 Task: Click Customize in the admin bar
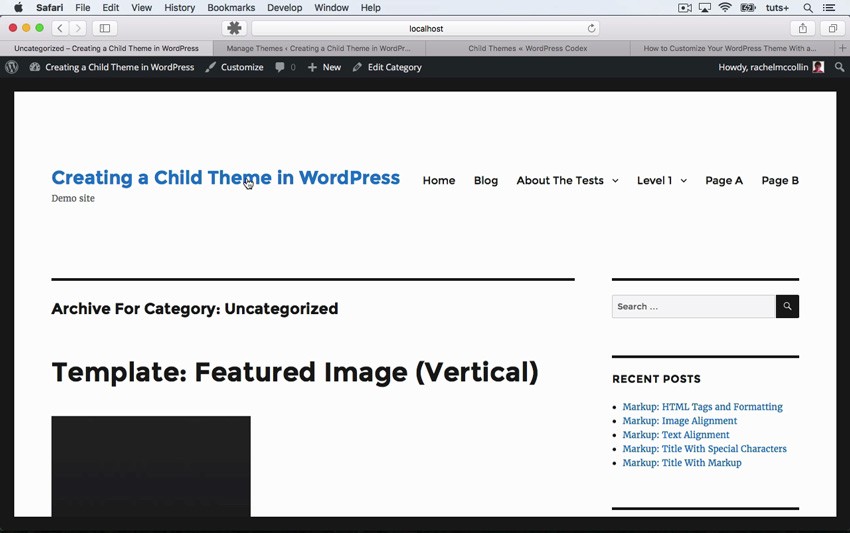(x=235, y=67)
